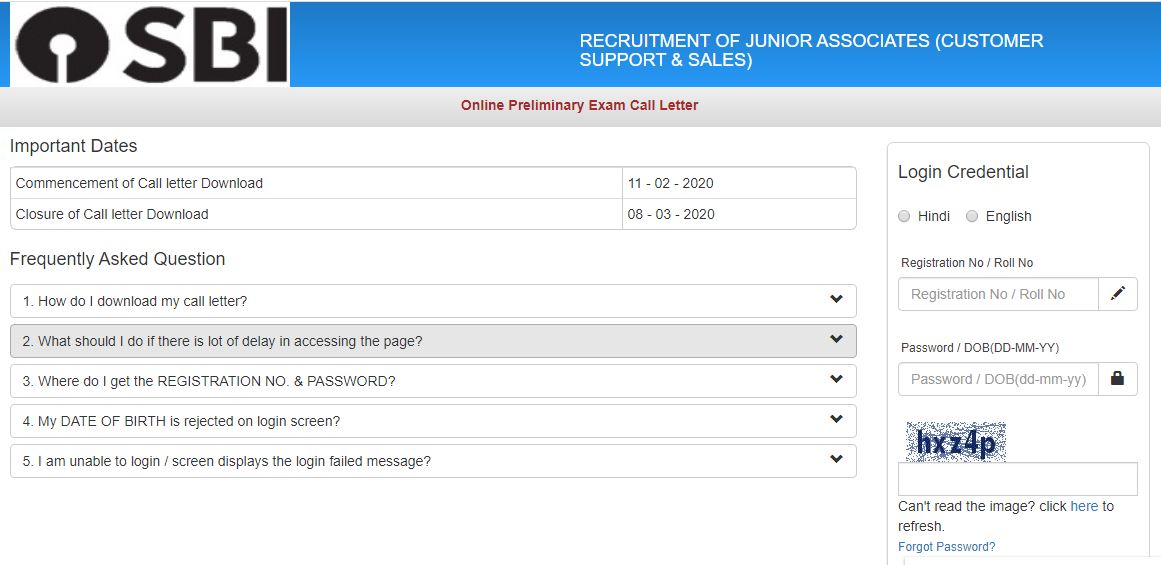Focus the Password / DOB input field
Viewport: 1161px width, 565px height.
[x=998, y=379]
